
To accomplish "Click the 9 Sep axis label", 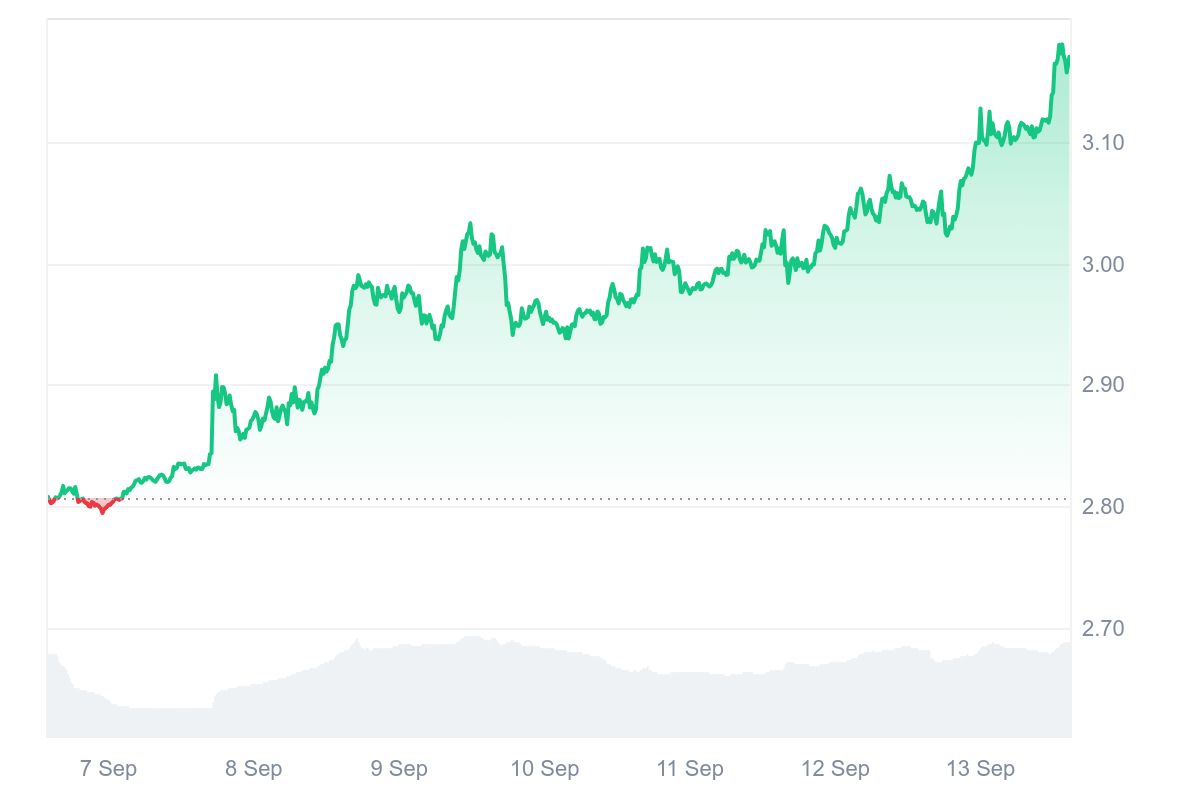I will (399, 769).
